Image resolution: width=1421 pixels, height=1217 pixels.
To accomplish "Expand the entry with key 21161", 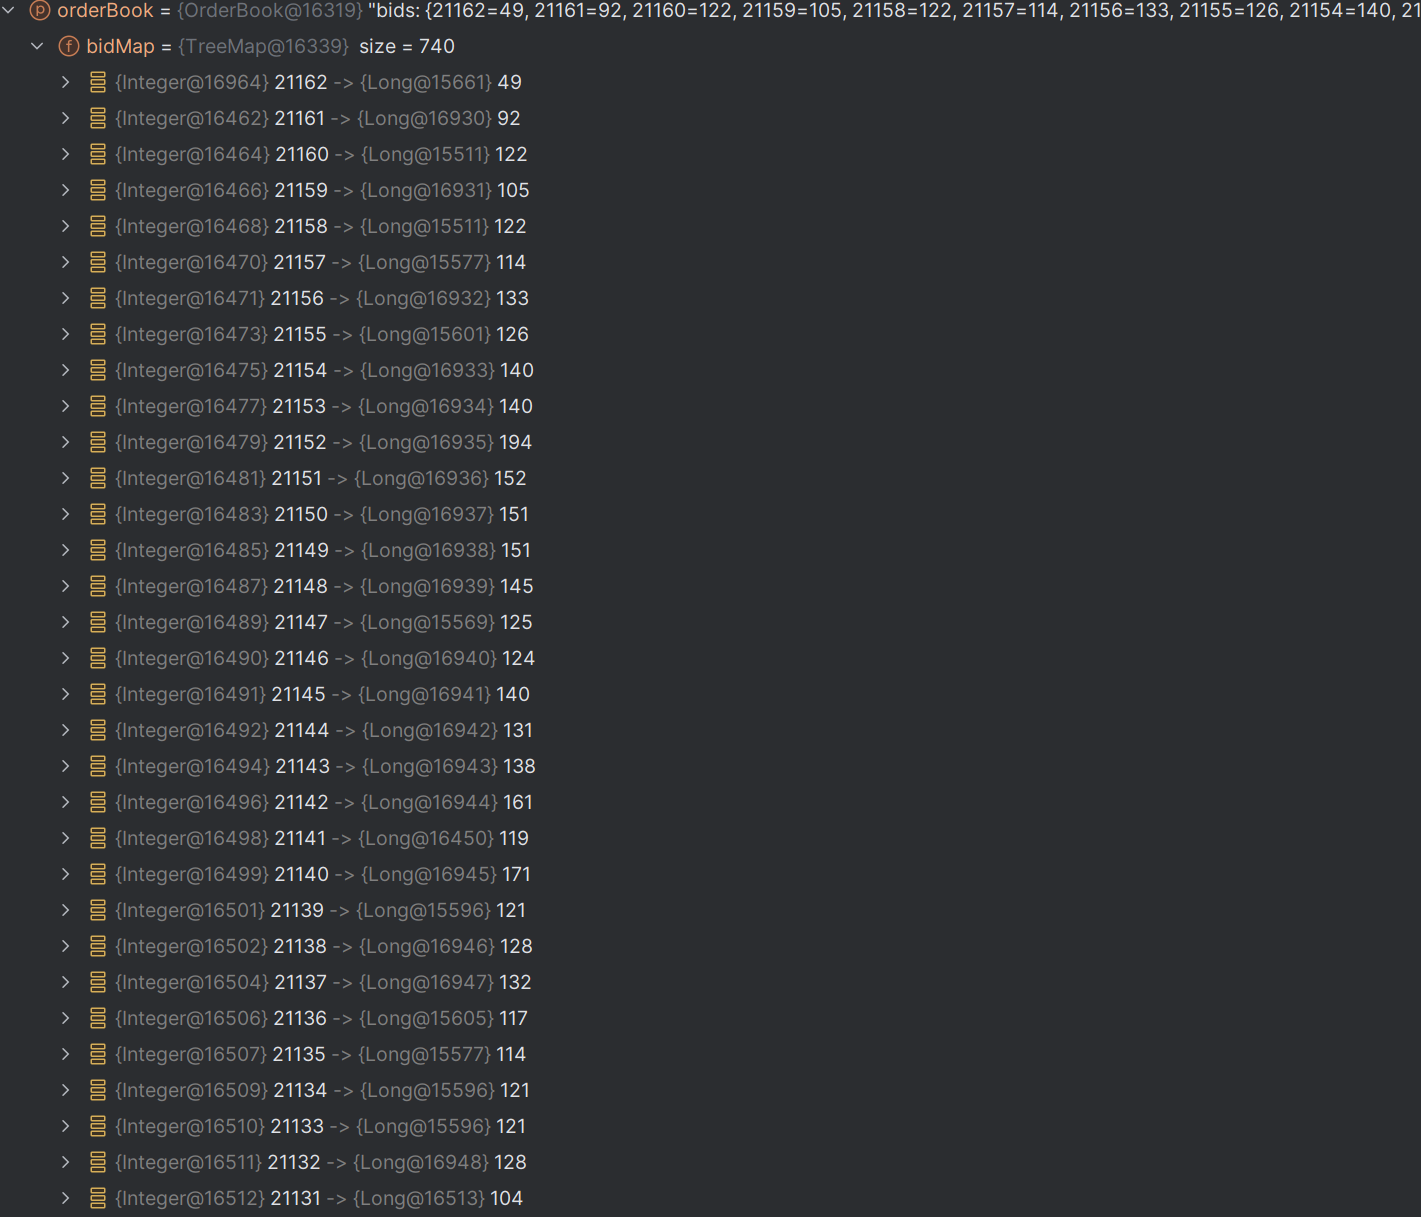I will point(66,118).
